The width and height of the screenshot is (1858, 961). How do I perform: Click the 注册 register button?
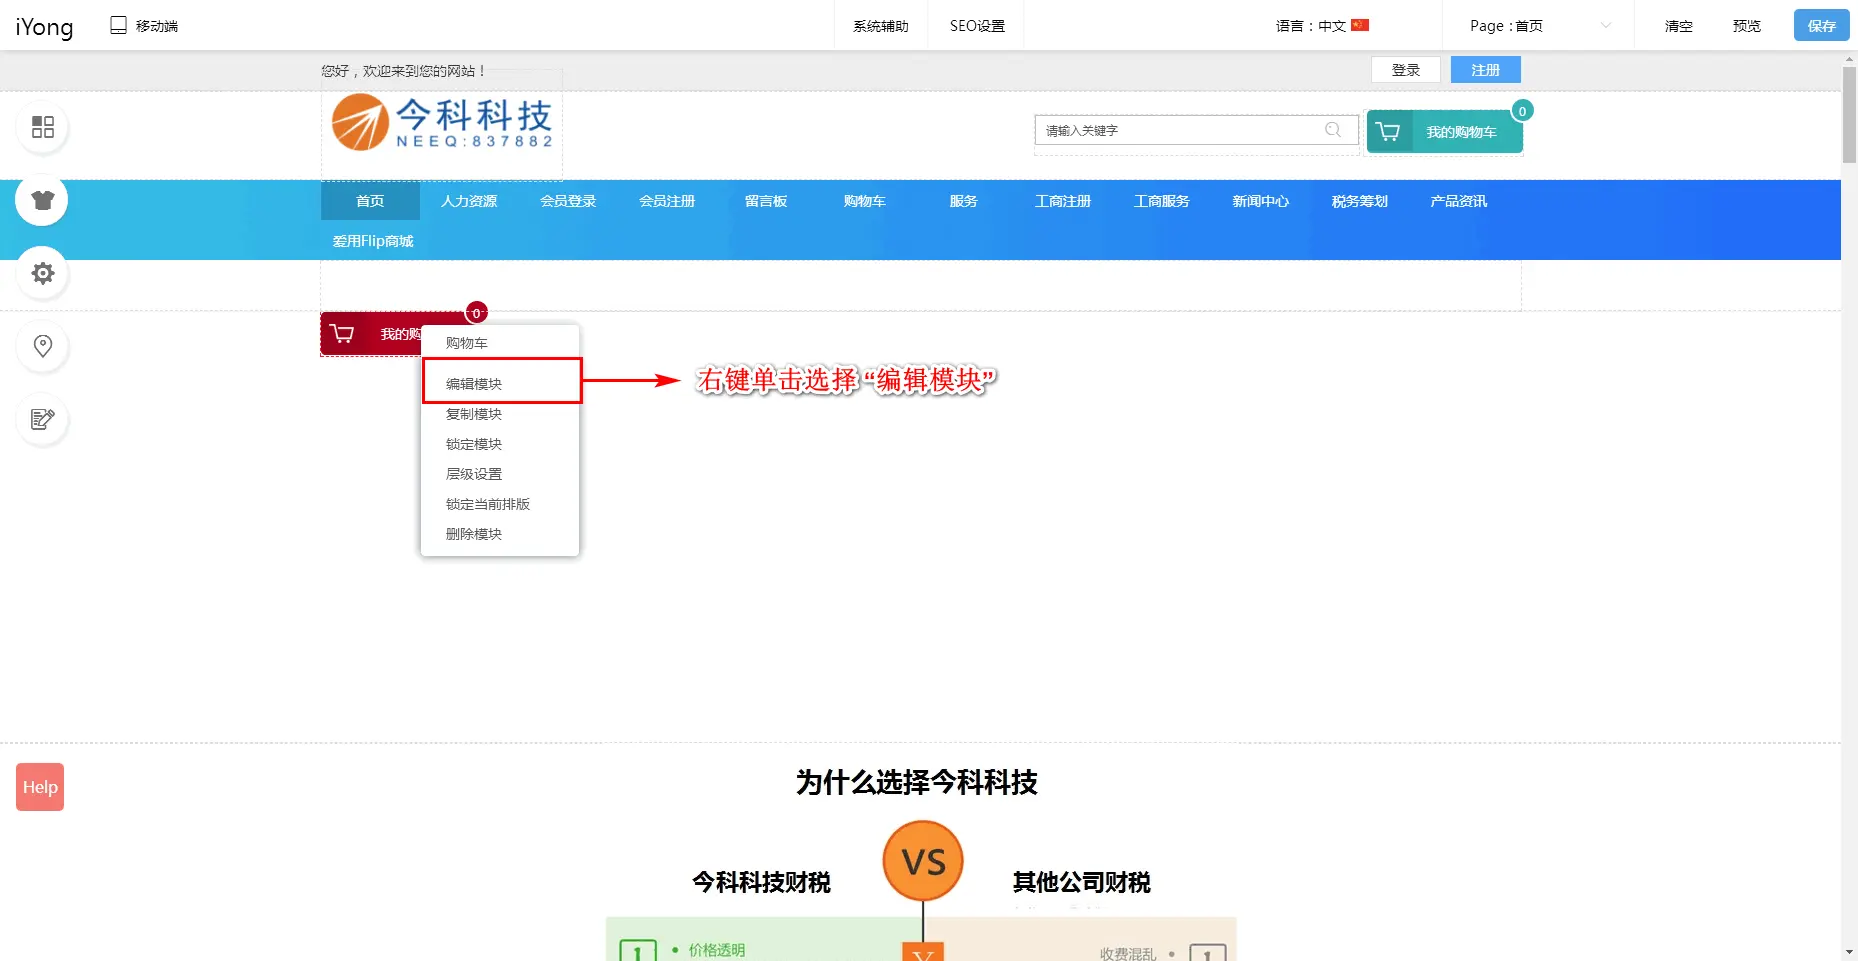[x=1485, y=70]
